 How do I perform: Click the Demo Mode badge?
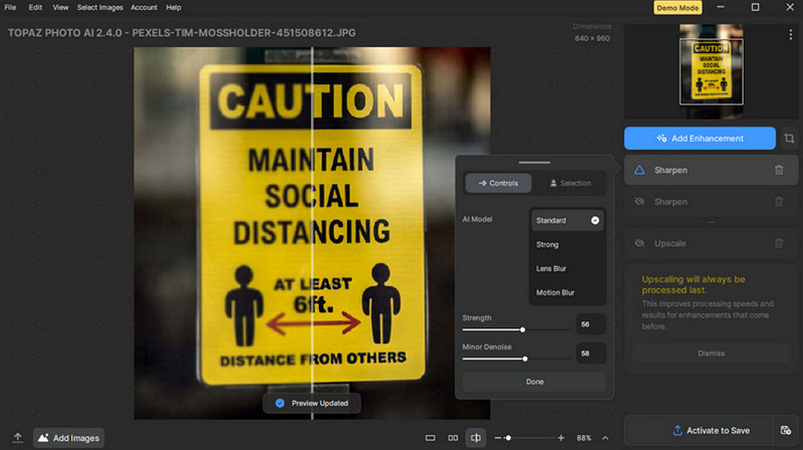pos(678,8)
